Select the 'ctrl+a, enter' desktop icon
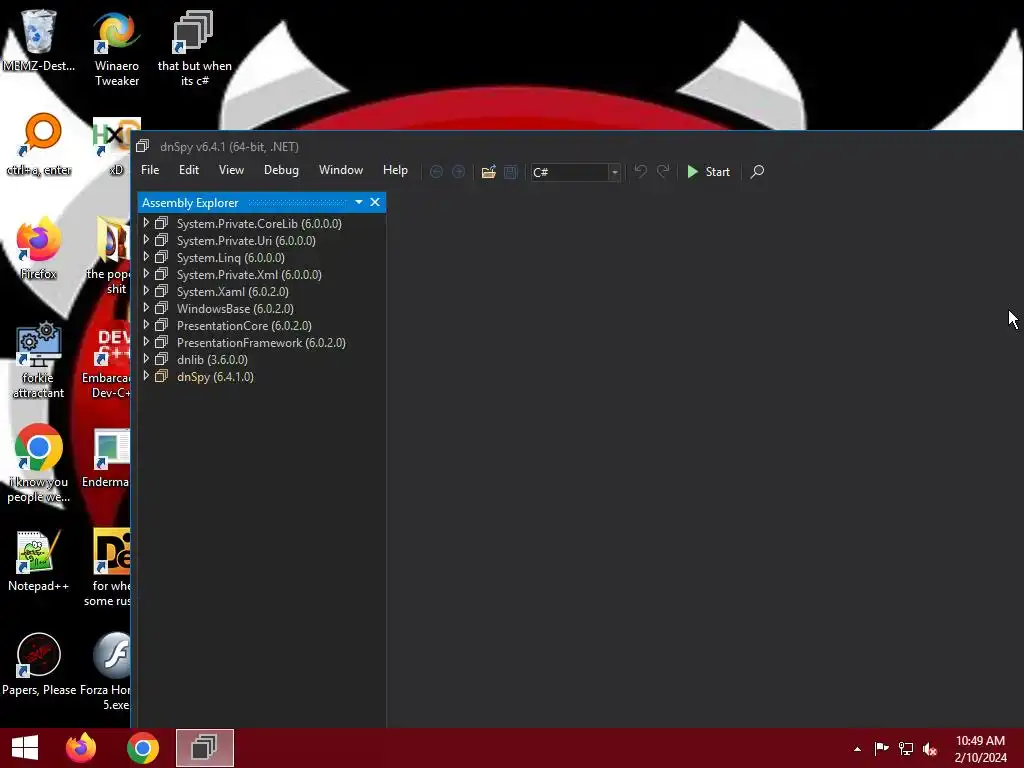The height and width of the screenshot is (768, 1024). pos(39,145)
